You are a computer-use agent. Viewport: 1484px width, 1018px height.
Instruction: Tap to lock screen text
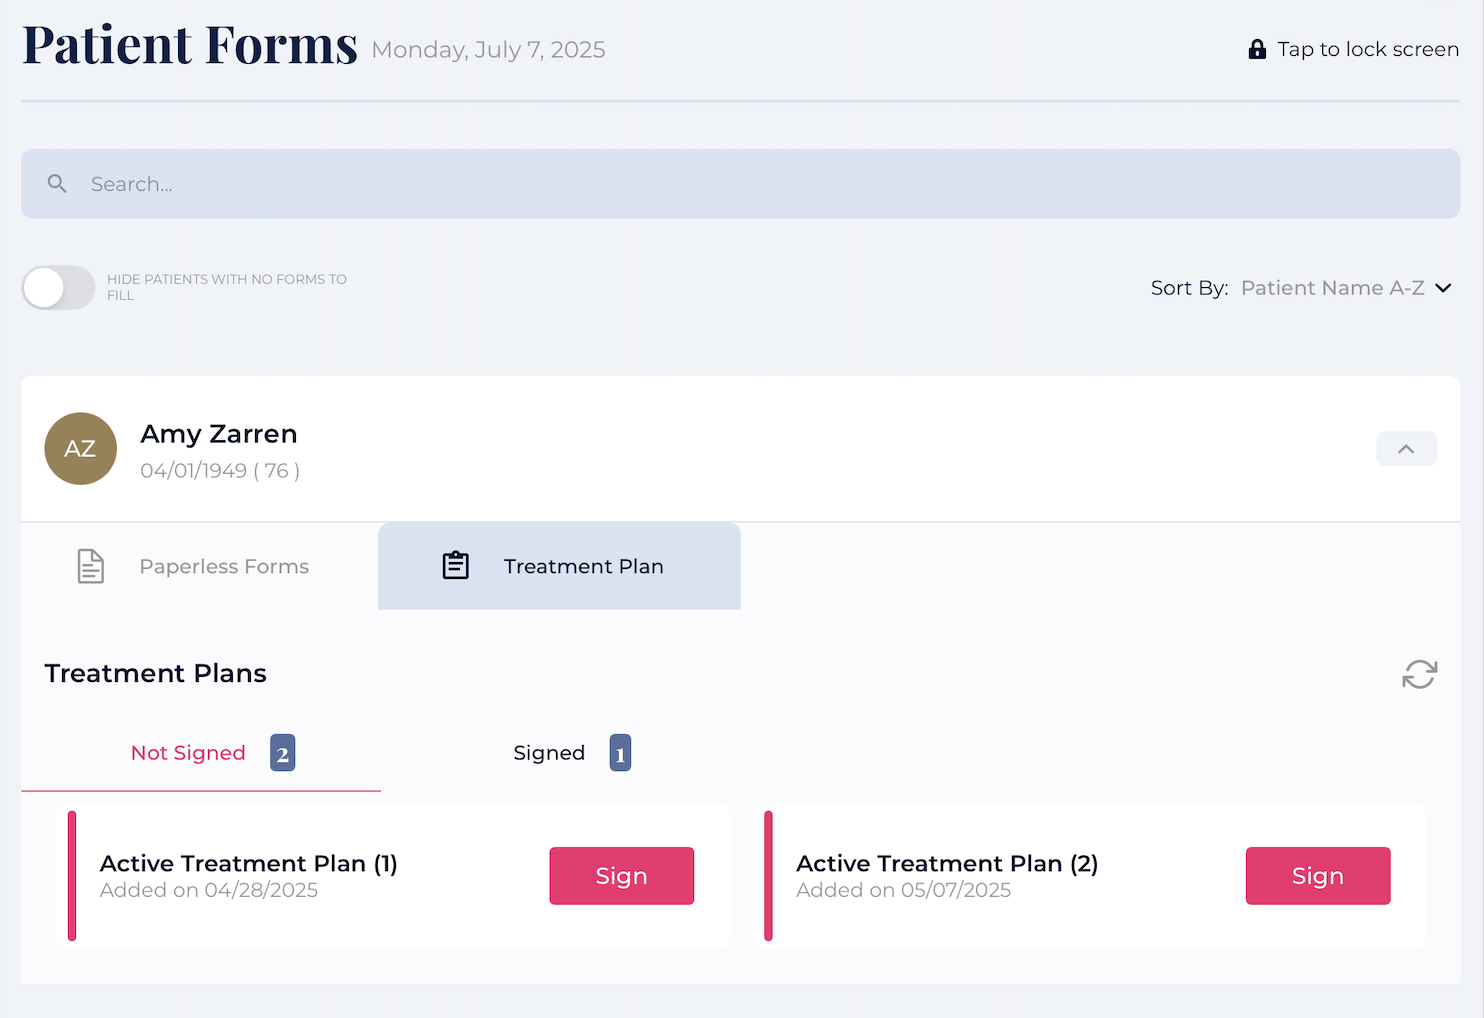click(1368, 49)
